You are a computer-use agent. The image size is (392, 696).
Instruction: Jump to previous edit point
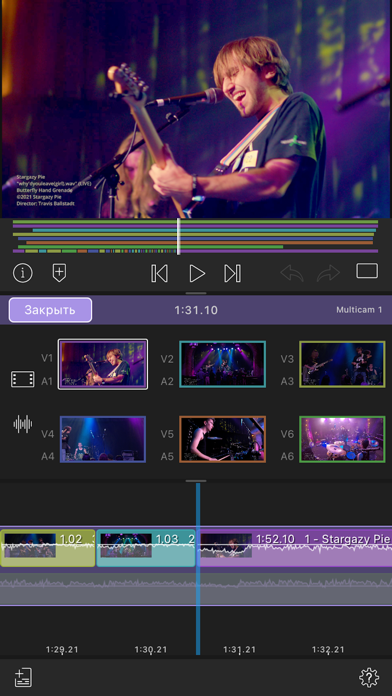pos(159,273)
